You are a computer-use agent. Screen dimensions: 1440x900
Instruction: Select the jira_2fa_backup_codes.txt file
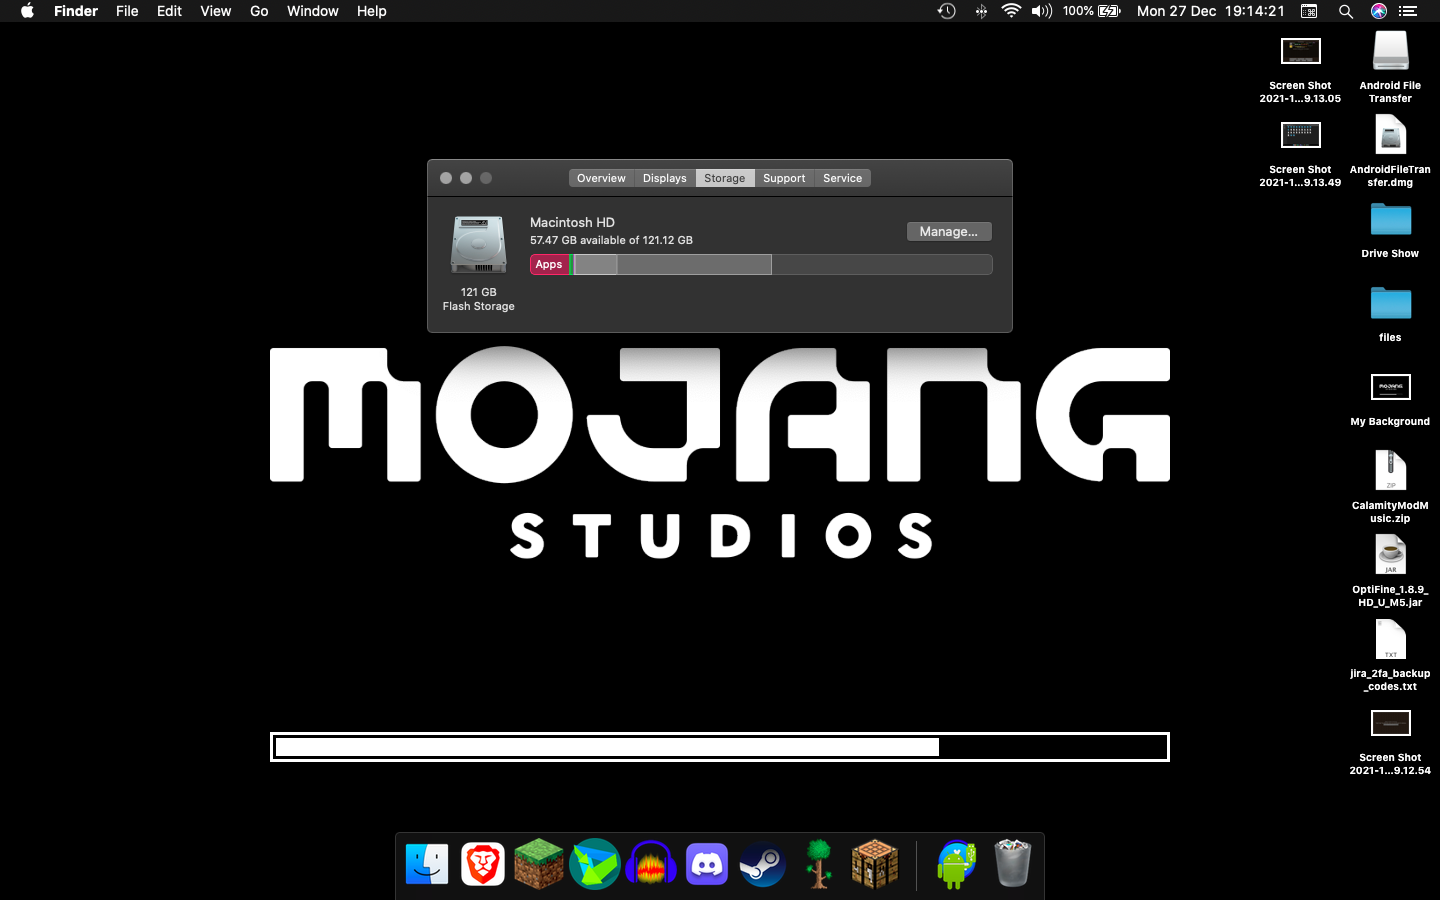pos(1390,640)
